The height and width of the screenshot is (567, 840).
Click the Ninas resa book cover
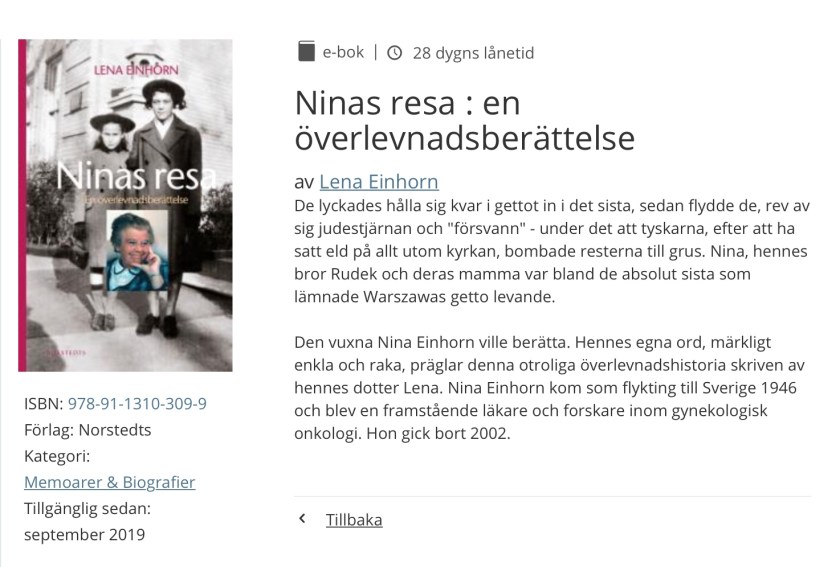125,205
